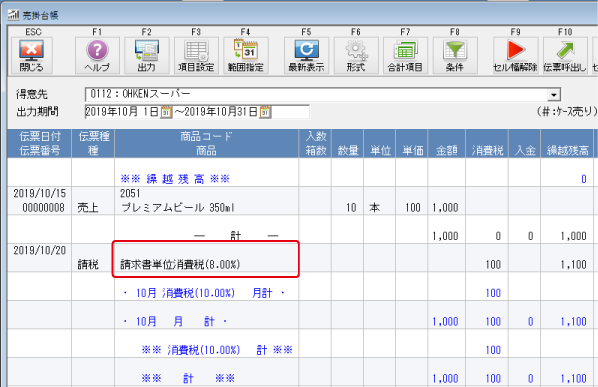Select the － 計 － subtotal row label
Viewport: 598px width, 387px height.
tap(236, 236)
